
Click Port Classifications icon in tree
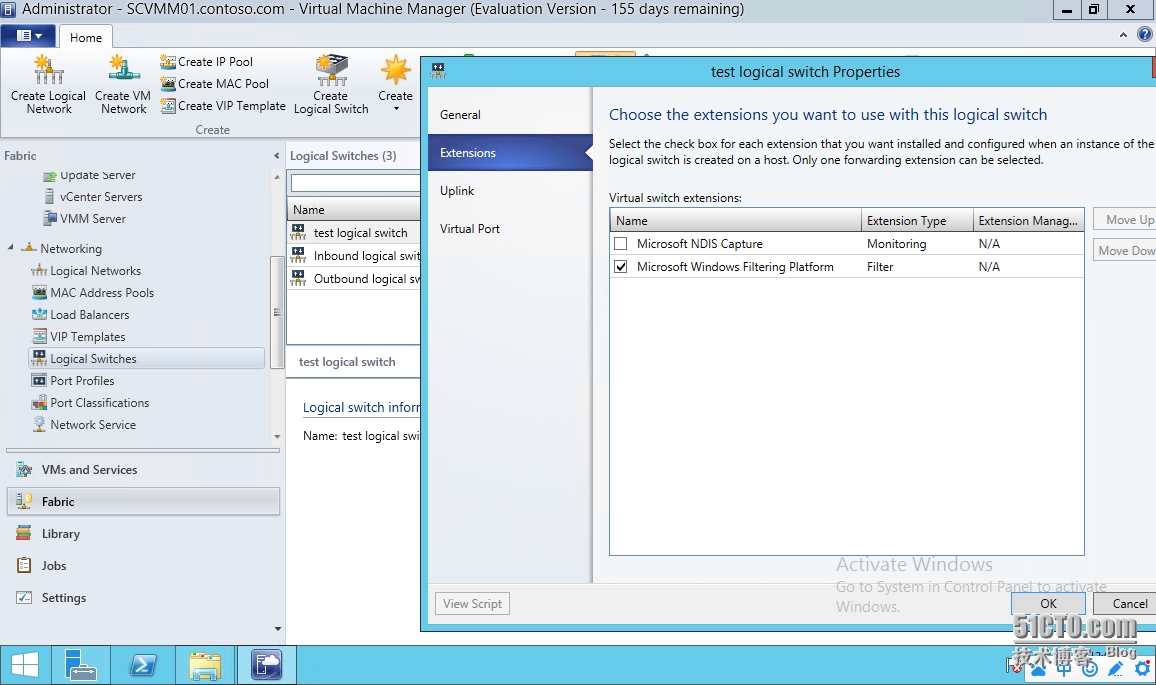39,403
